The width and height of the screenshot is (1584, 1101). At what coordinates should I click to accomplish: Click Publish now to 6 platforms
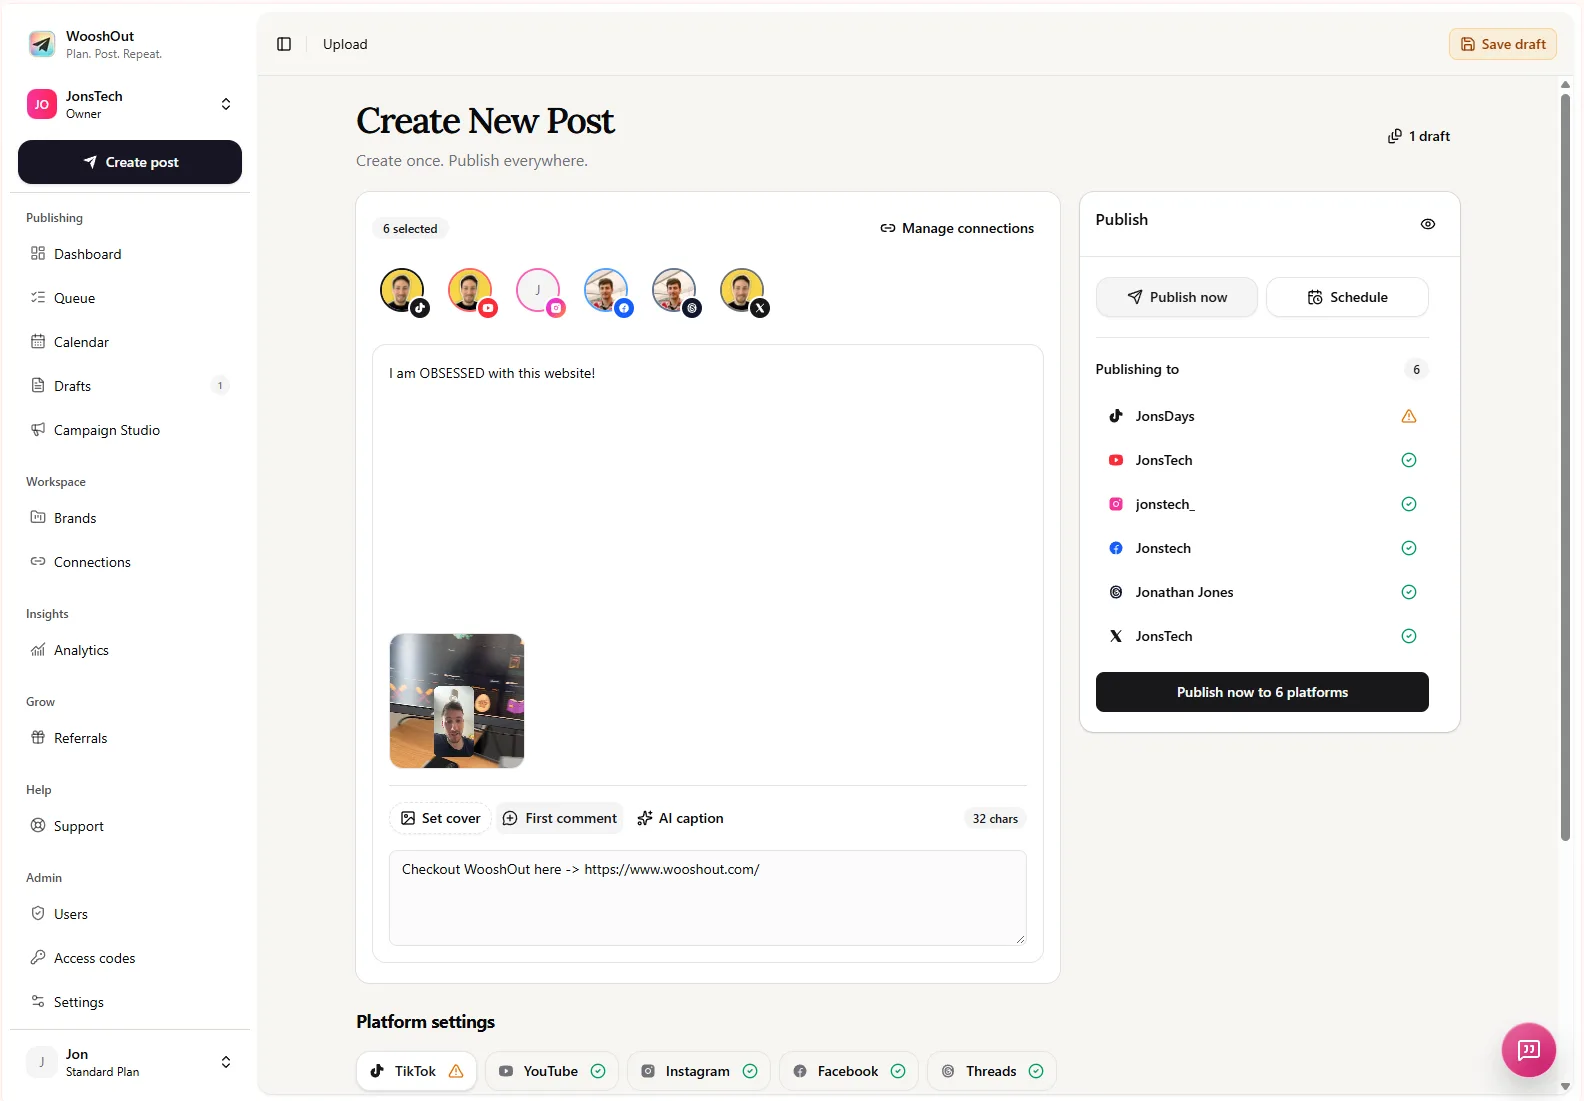(1262, 692)
